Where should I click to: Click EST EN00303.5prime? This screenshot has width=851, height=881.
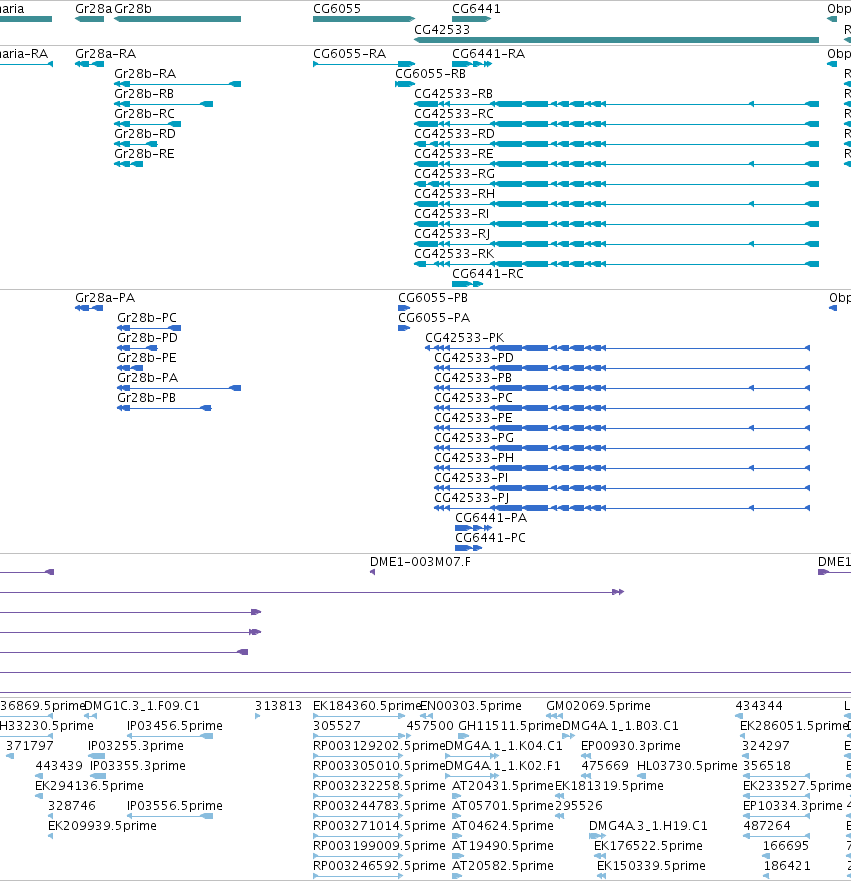tap(426, 716)
